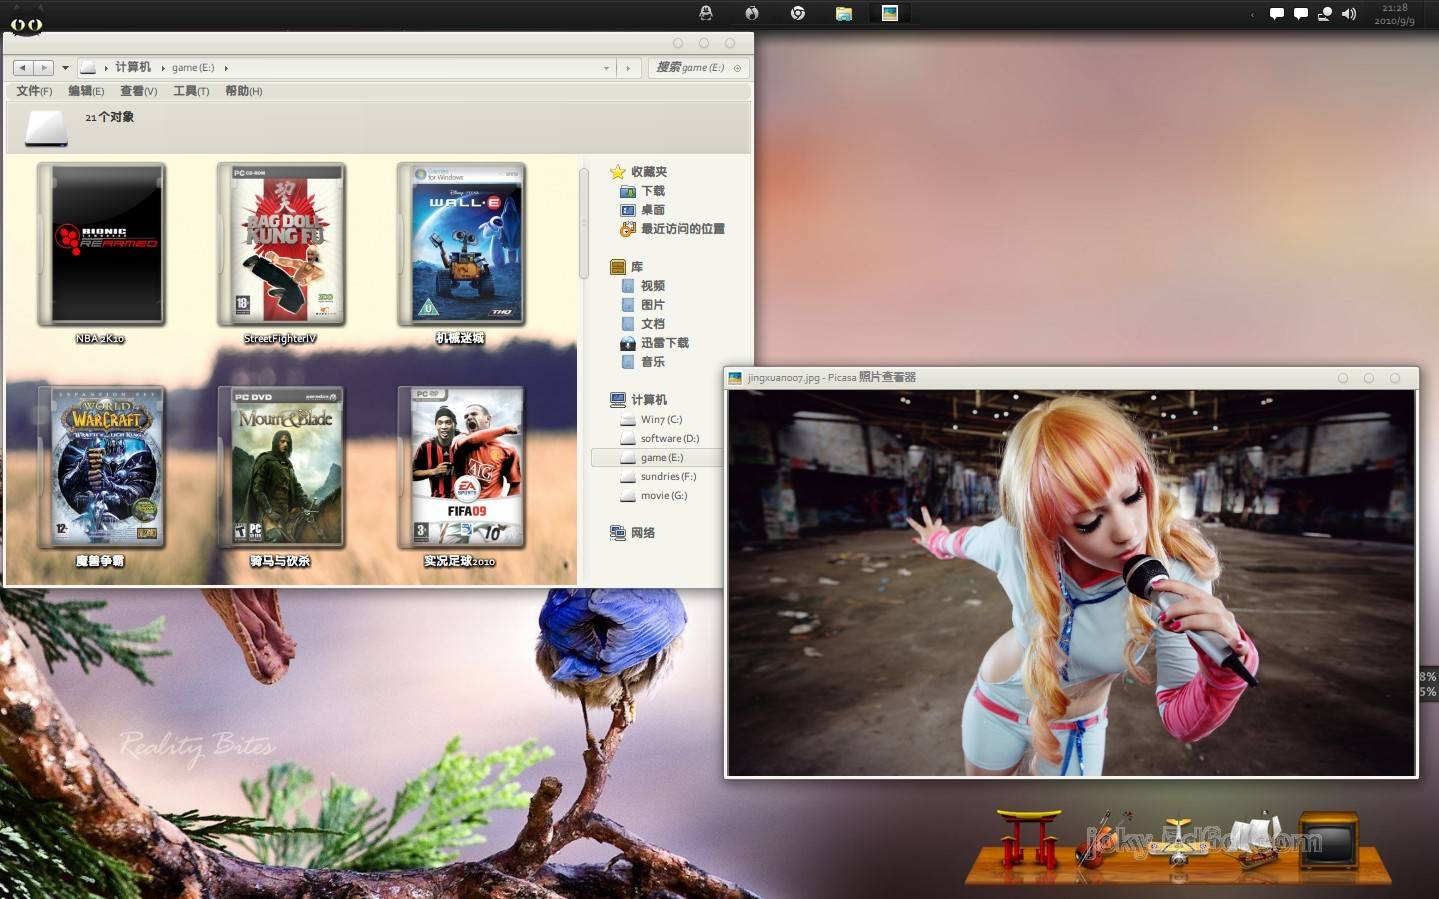Click the large drive icon in details pane
This screenshot has width=1439, height=899.
[46, 129]
